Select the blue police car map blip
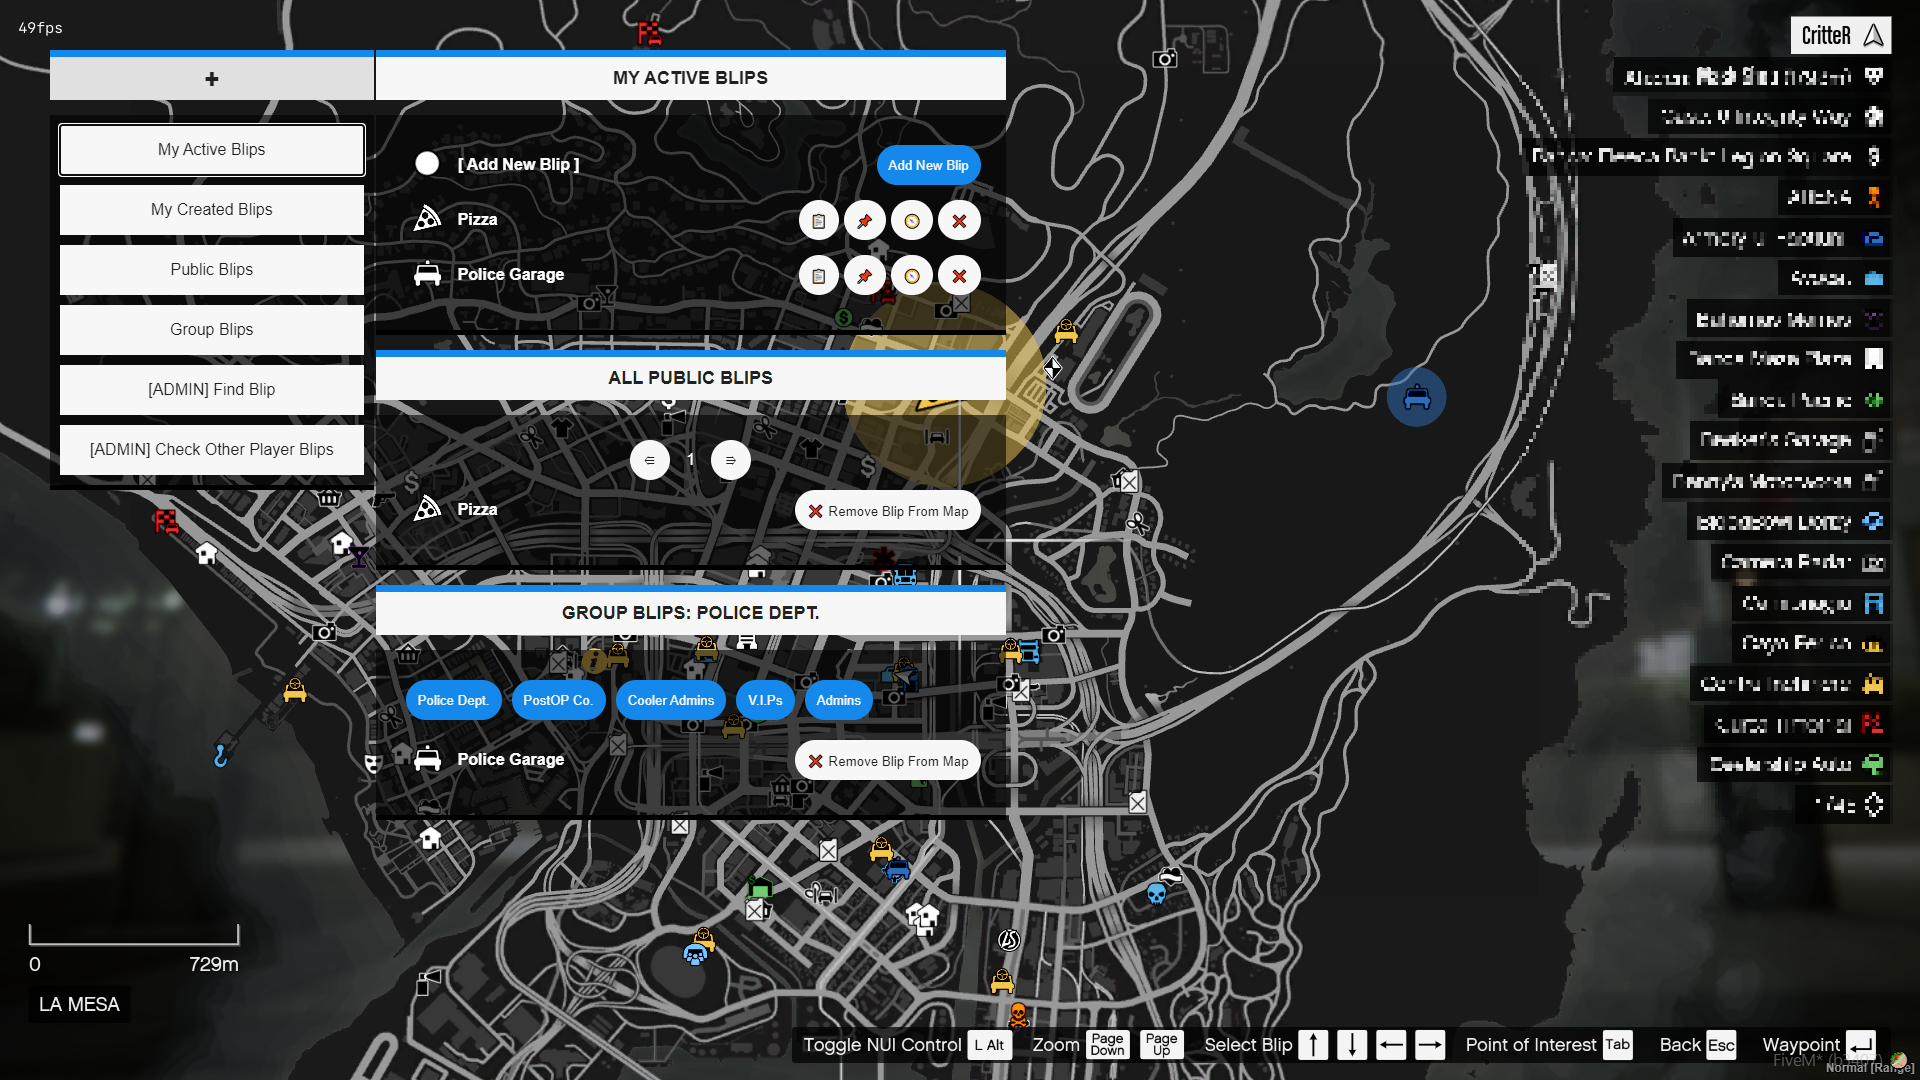This screenshot has width=1920, height=1080. pos(1416,398)
